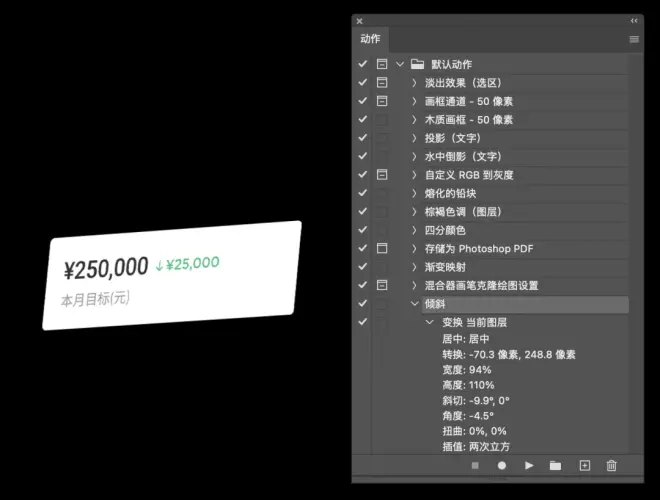Image resolution: width=660 pixels, height=500 pixels.
Task: Click the 扭曲: 0%, 0% detail line
Action: [x=474, y=431]
